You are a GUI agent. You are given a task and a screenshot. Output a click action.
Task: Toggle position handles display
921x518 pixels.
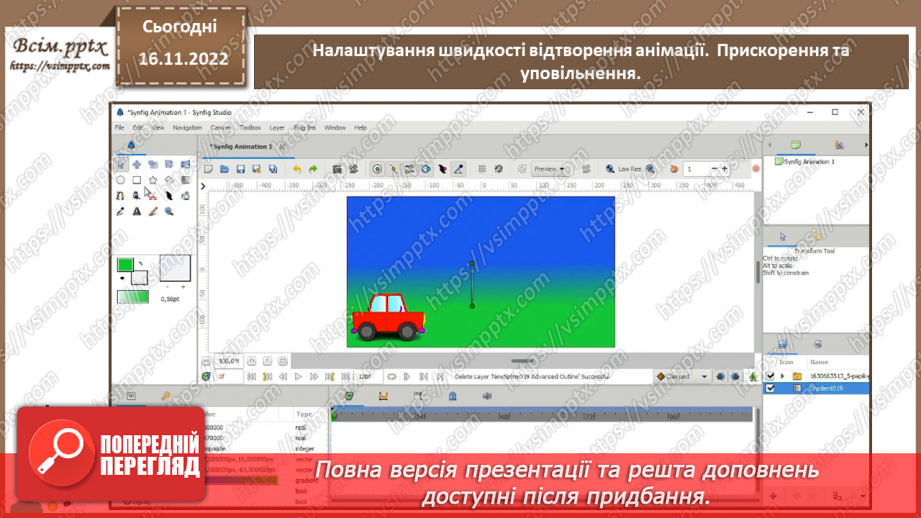(377, 169)
